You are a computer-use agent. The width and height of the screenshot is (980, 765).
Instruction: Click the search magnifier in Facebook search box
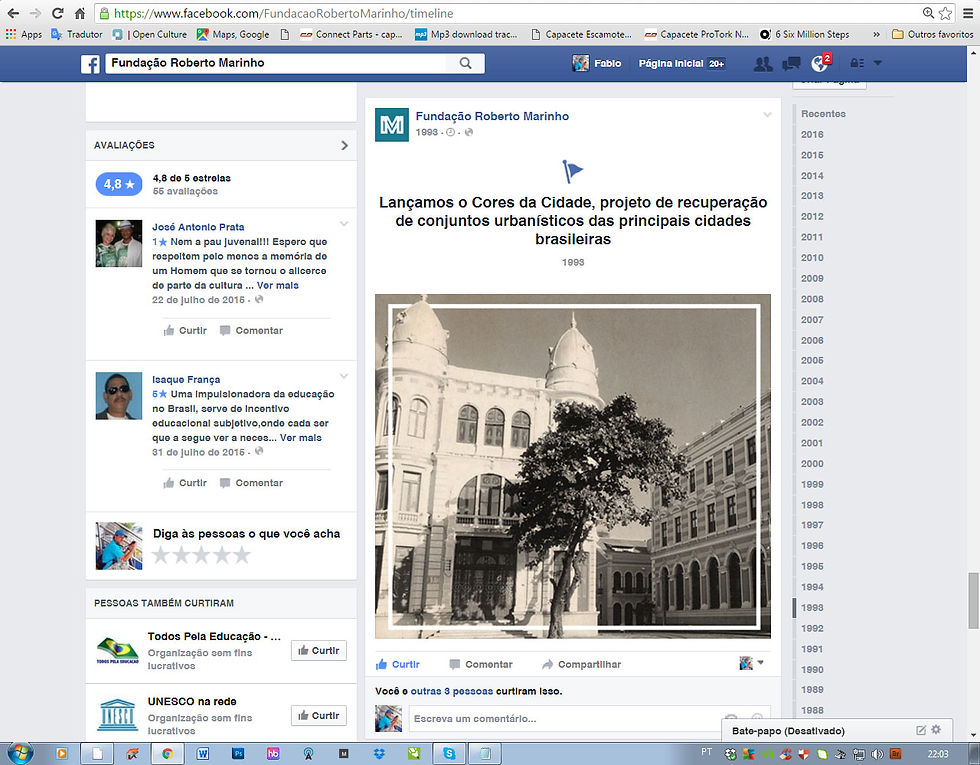(466, 63)
